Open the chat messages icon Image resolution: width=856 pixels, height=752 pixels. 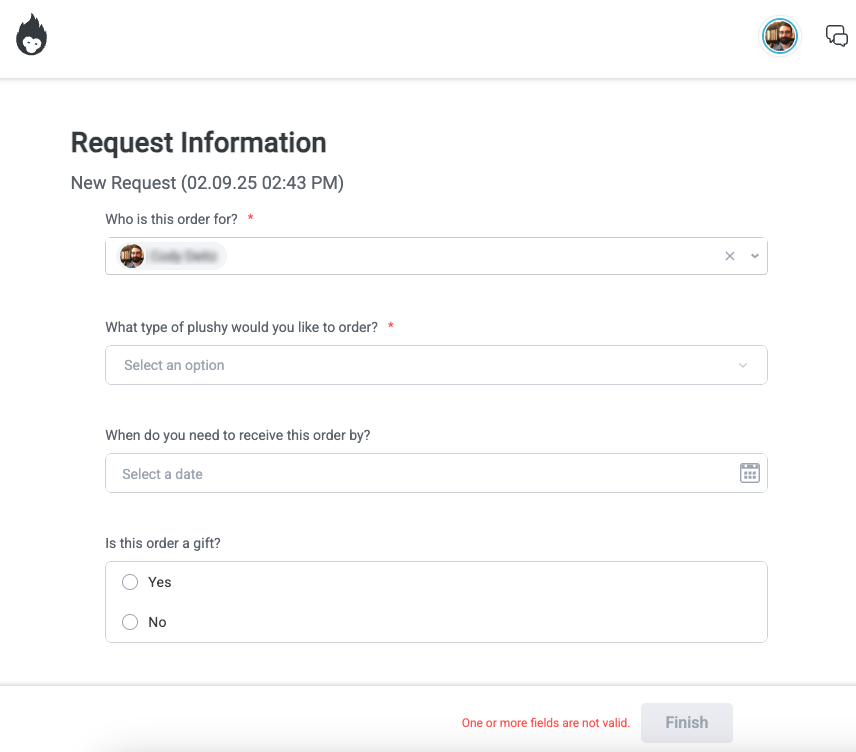[836, 36]
